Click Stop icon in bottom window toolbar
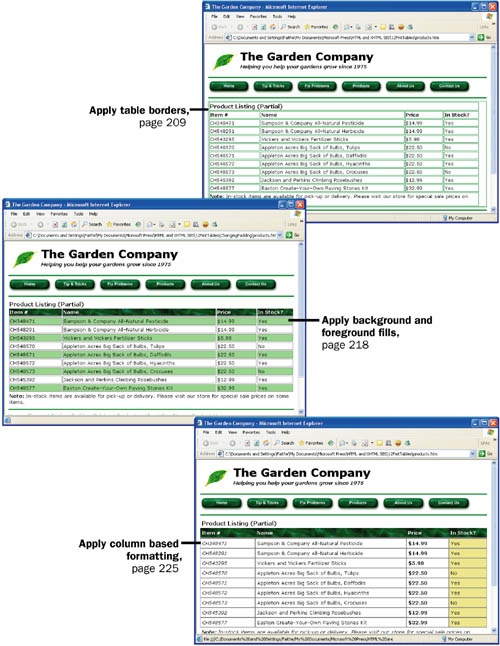The height and width of the screenshot is (646, 500). [247, 443]
